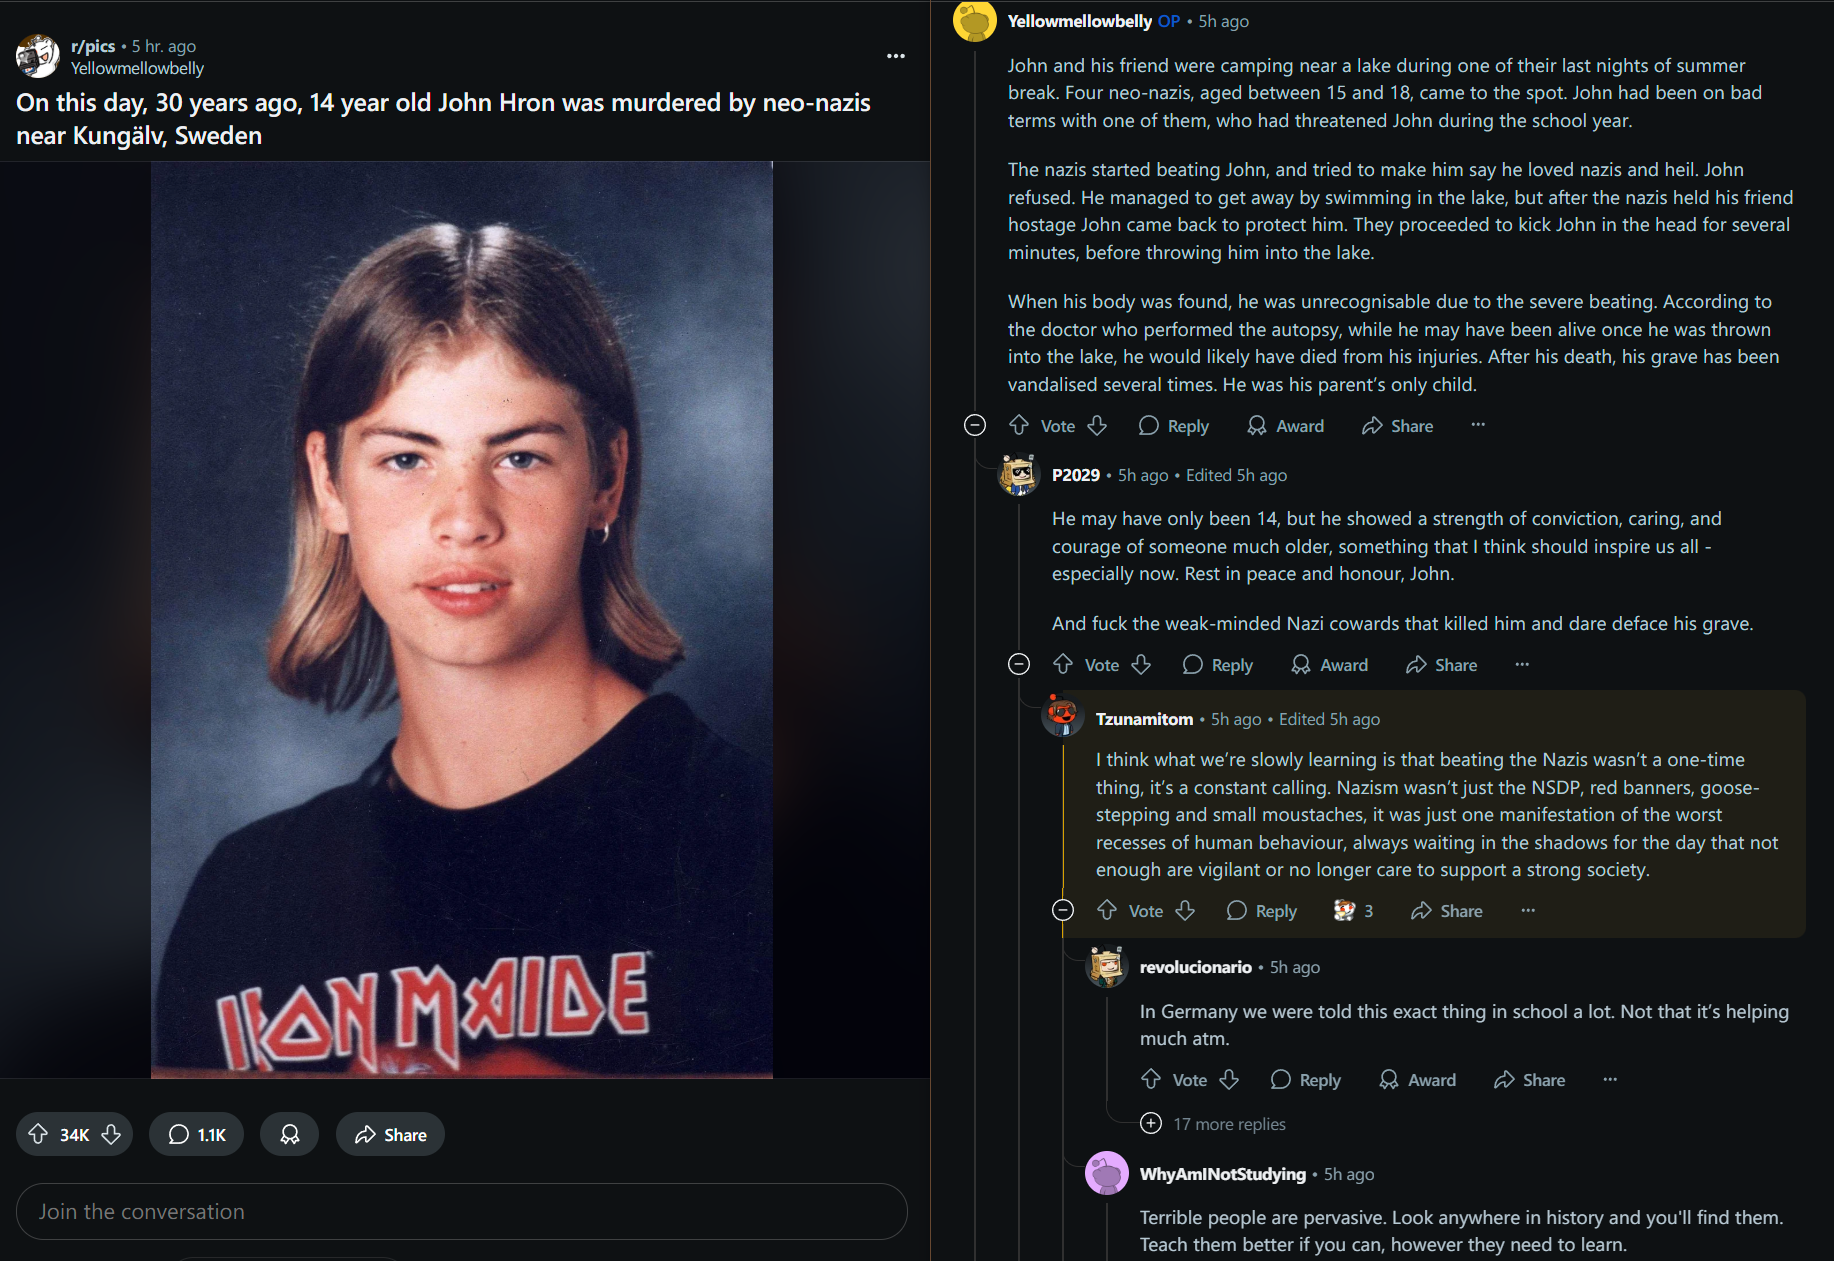Downvote the John Hron post
The image size is (1834, 1261).
111,1134
